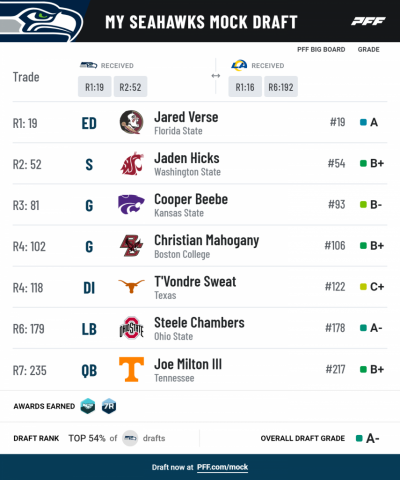
Task: Click the Florida State Seminoles logo
Action: tap(131, 122)
